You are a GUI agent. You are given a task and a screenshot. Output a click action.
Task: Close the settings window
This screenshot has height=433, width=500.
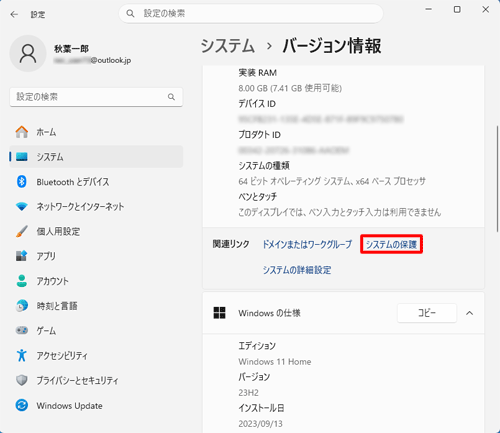pos(486,9)
